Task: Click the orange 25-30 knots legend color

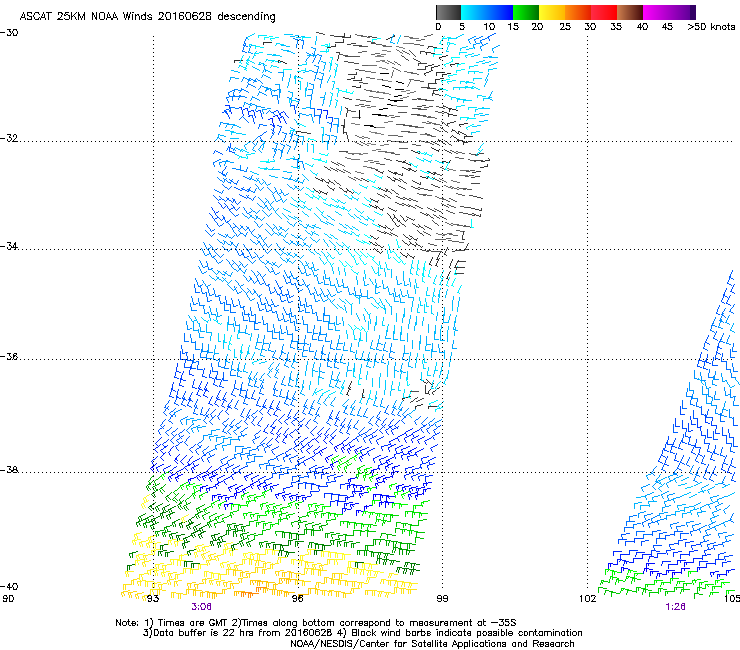Action: pos(578,12)
